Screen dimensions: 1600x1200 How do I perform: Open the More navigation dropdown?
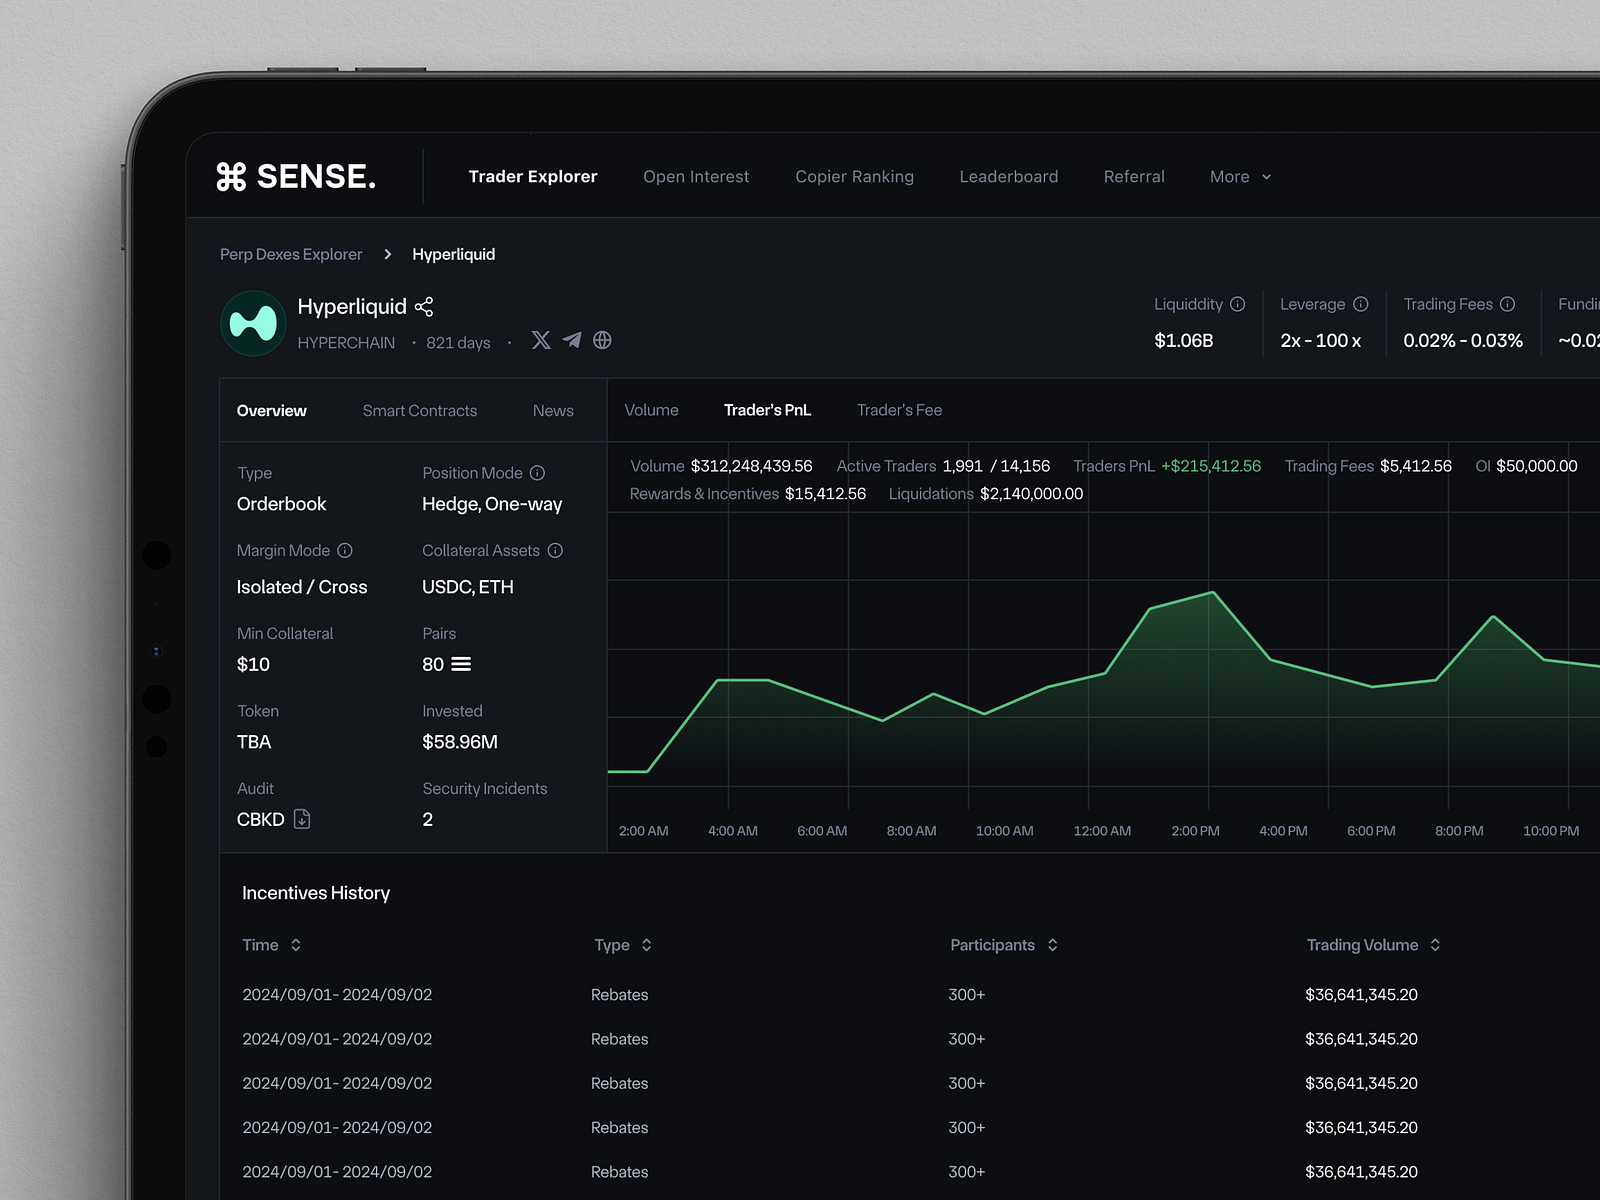(x=1239, y=176)
